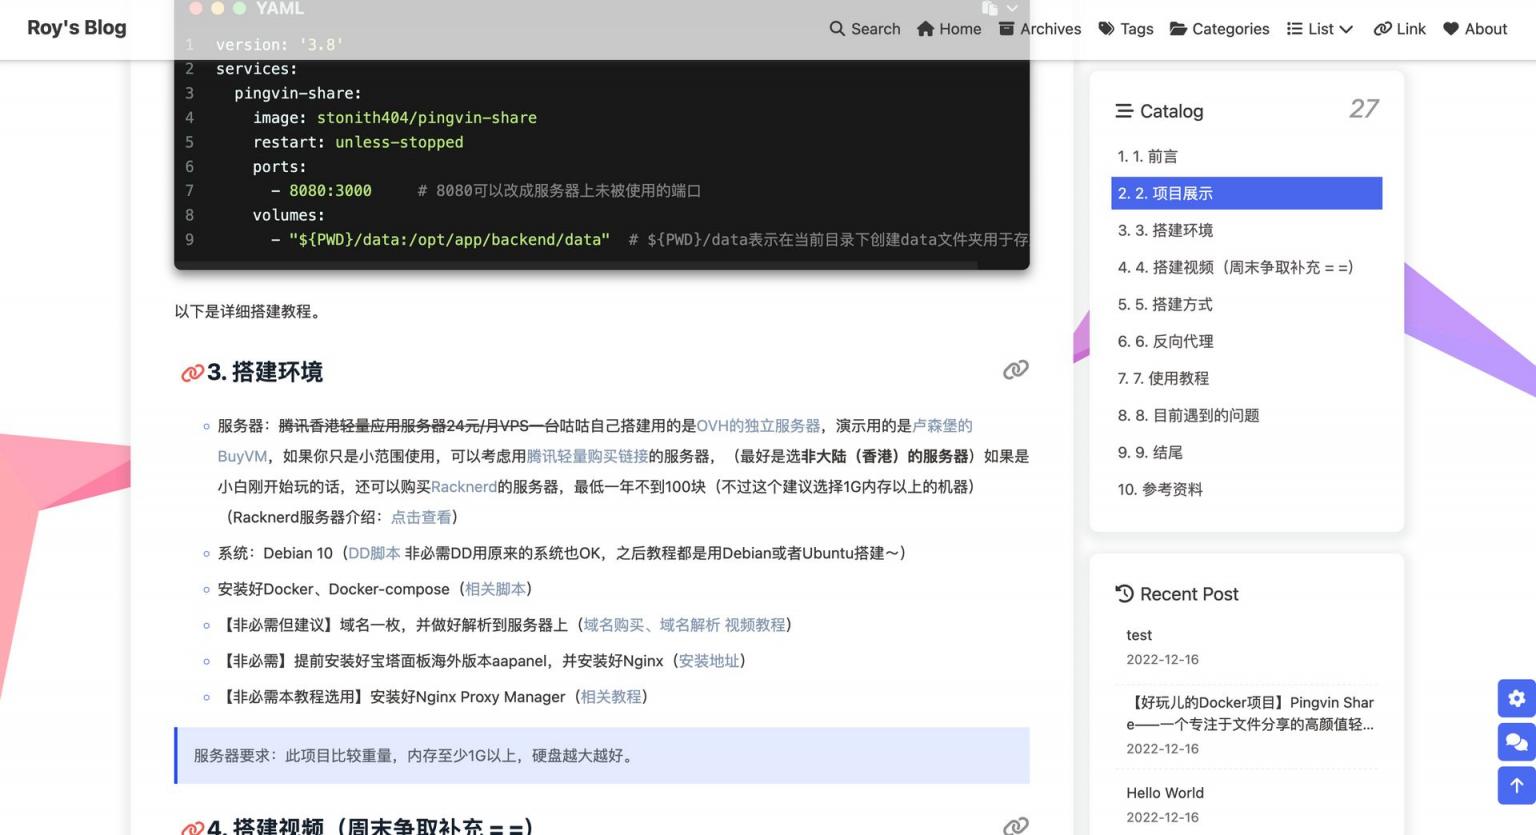Collapse the YAML code block using the chevron

click(1012, 8)
